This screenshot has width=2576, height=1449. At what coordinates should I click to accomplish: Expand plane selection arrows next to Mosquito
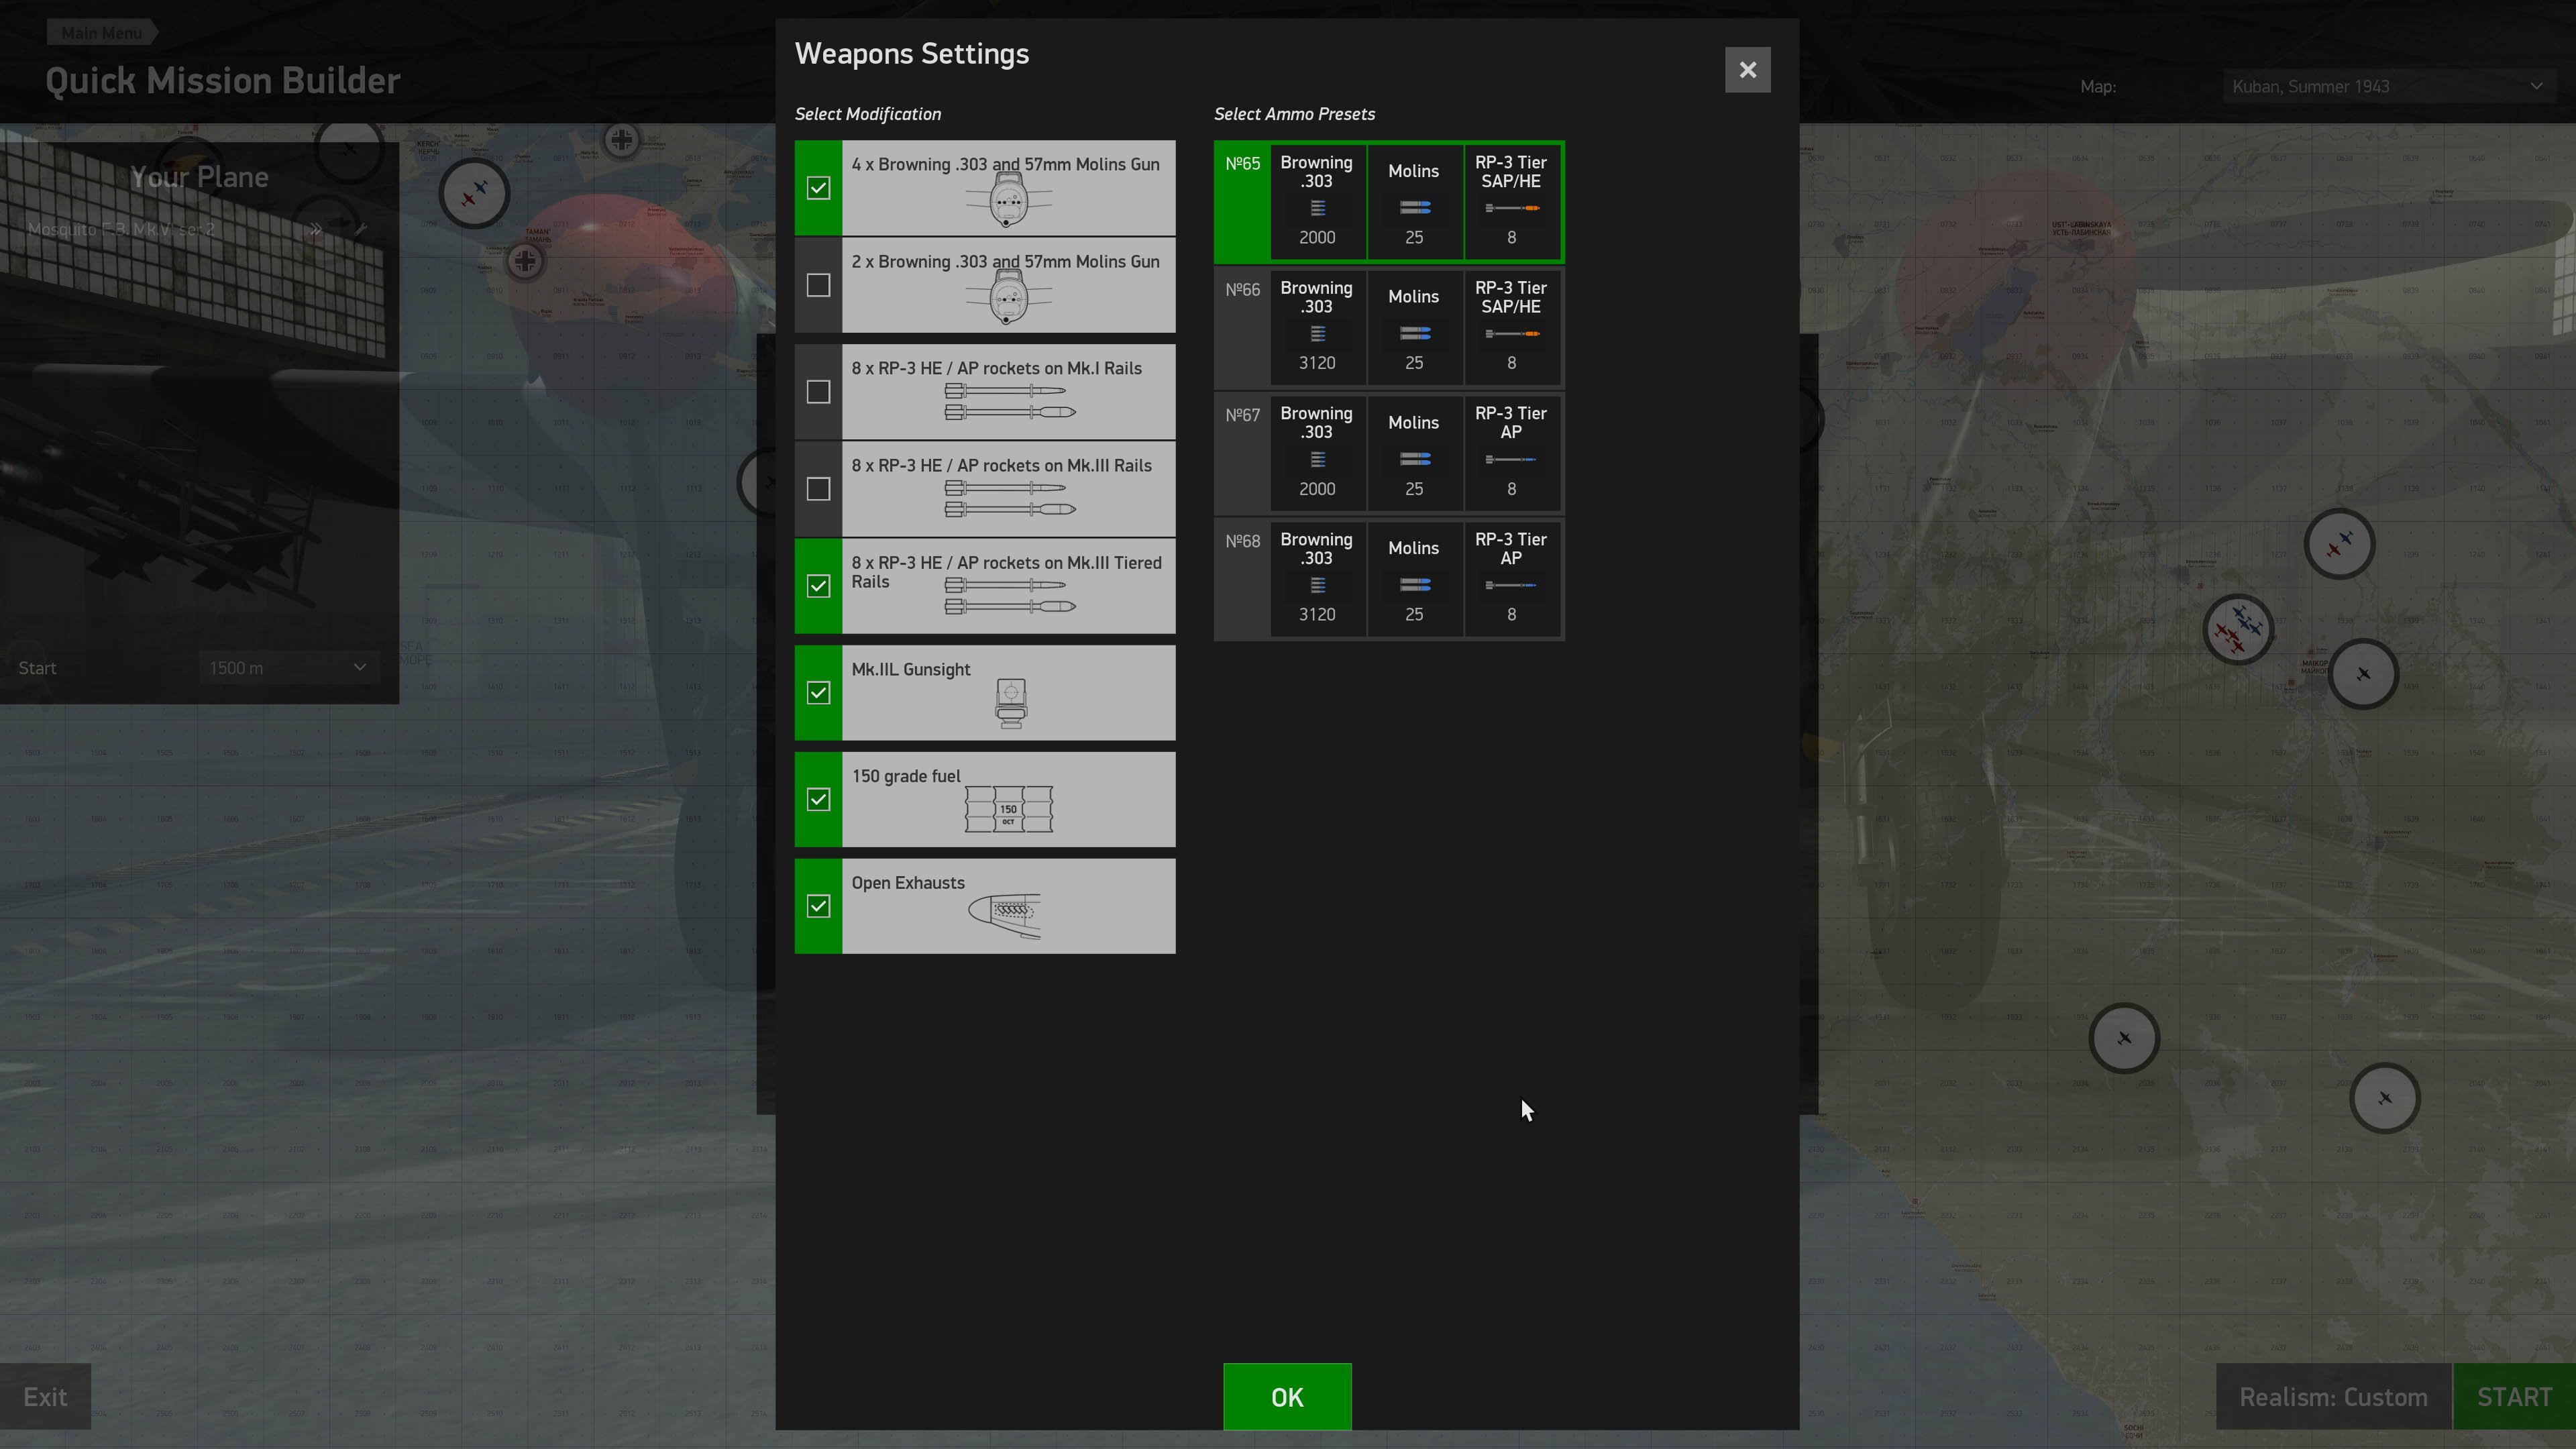[316, 229]
